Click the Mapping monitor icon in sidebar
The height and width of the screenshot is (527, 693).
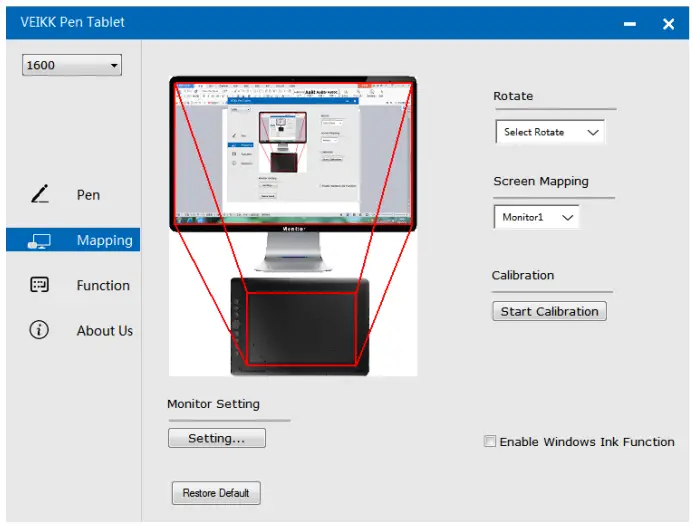(x=39, y=241)
